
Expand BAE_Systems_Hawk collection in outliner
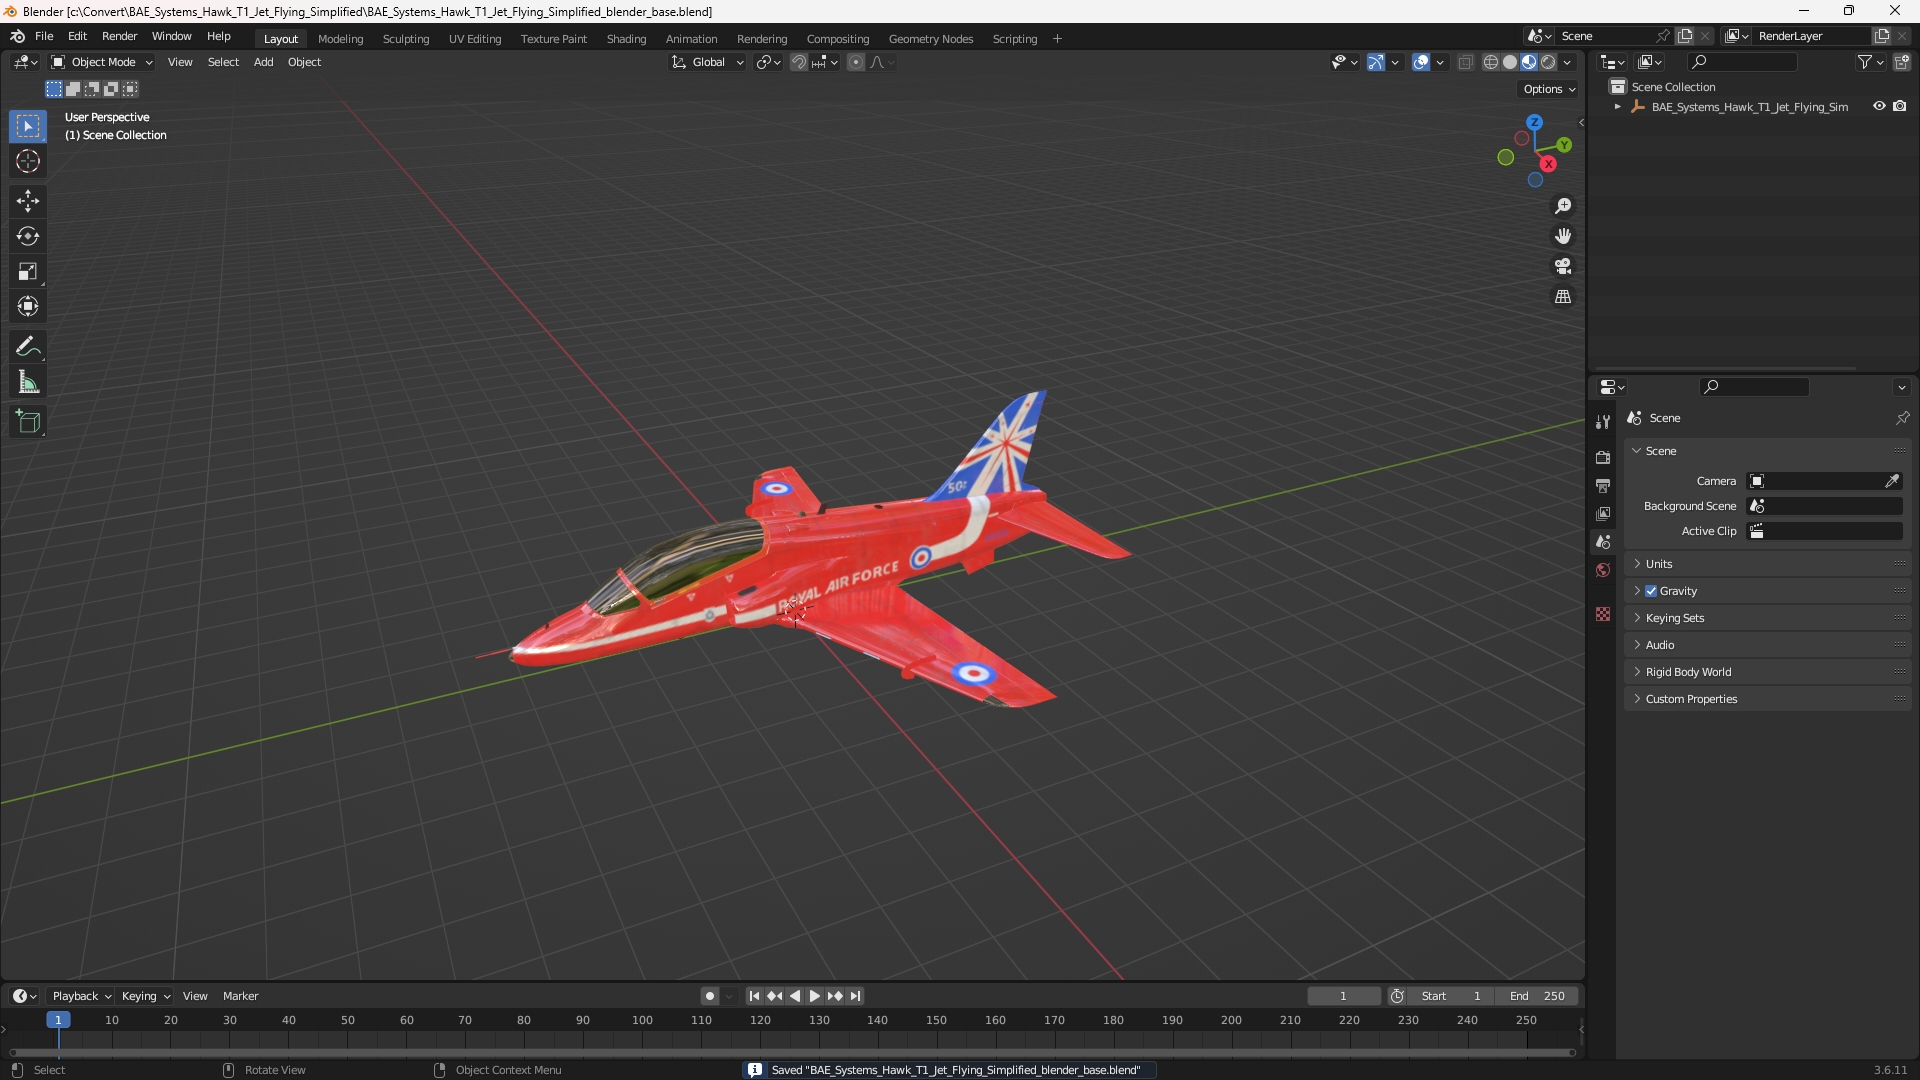click(x=1618, y=107)
